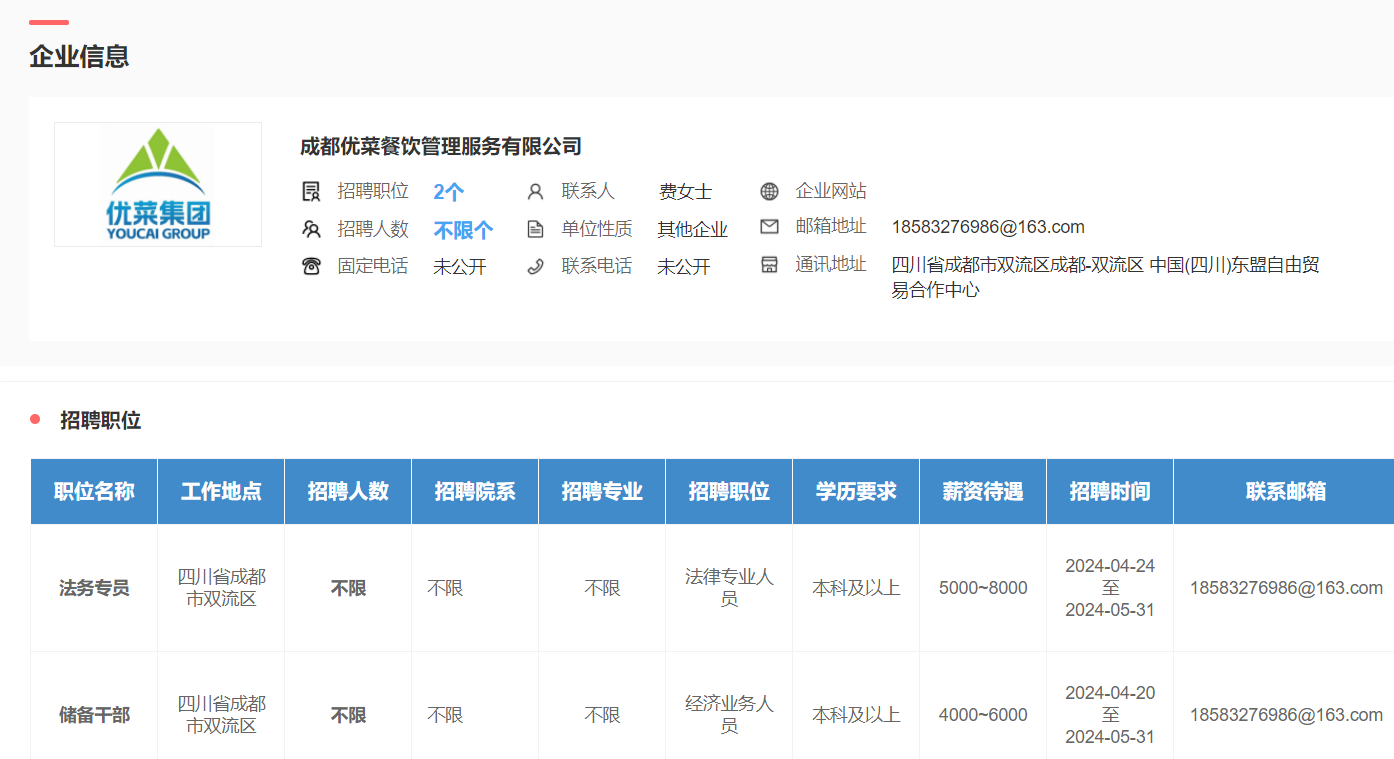Screen dimensions: 1394x759
Task: Click the company website globe icon
Action: [x=769, y=191]
